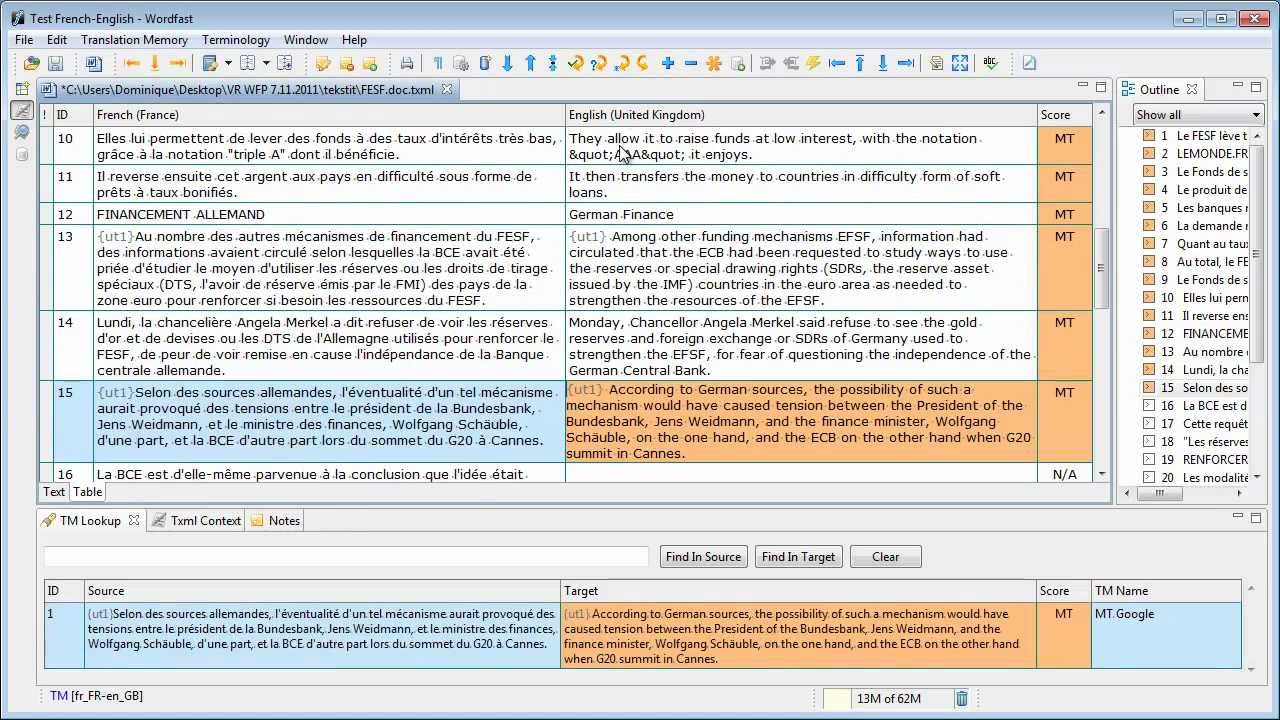Run spell check with abc icon
The image size is (1280, 720).
coord(991,63)
